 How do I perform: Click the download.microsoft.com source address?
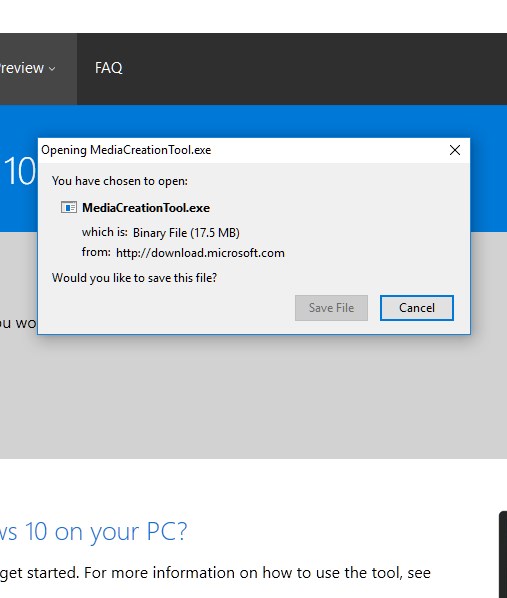[x=200, y=253]
